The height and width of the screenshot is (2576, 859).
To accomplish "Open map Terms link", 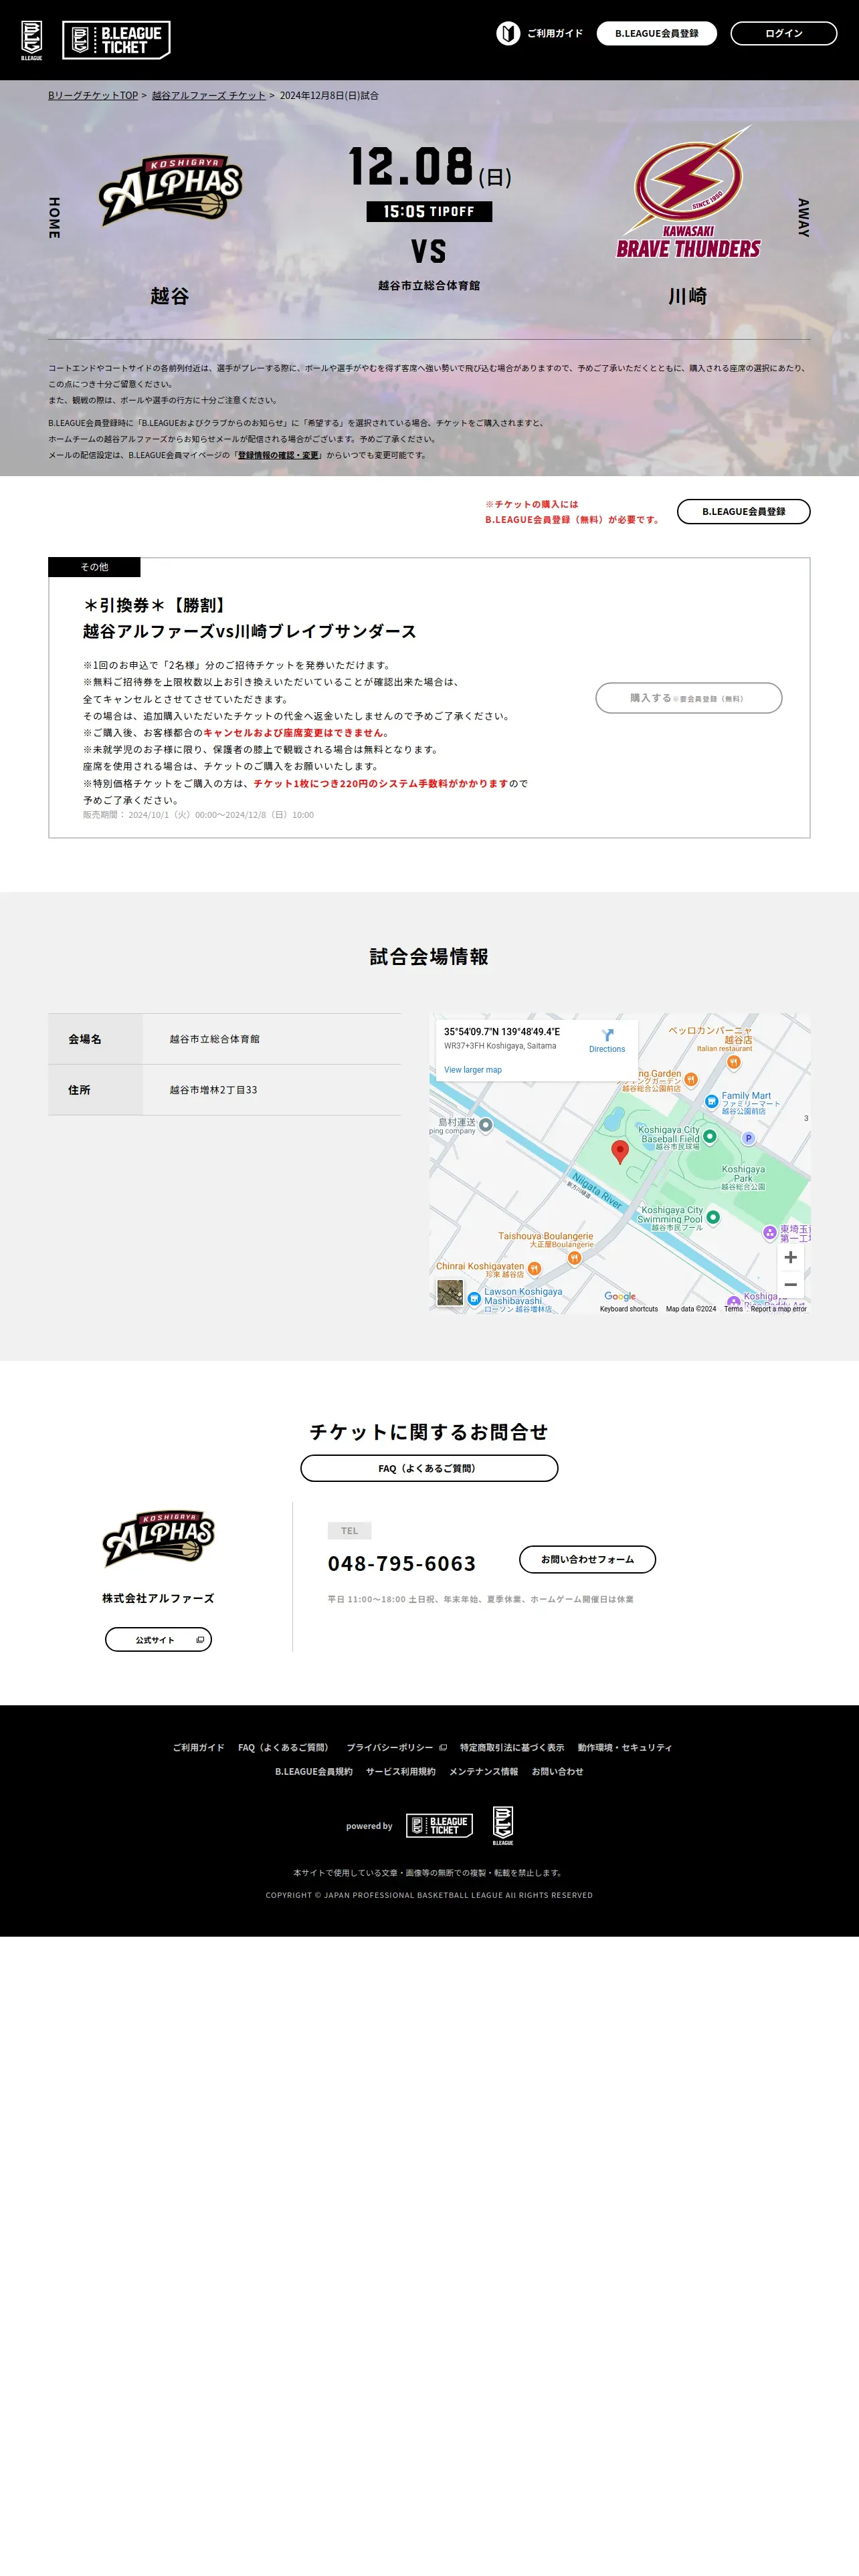I will [x=733, y=1309].
